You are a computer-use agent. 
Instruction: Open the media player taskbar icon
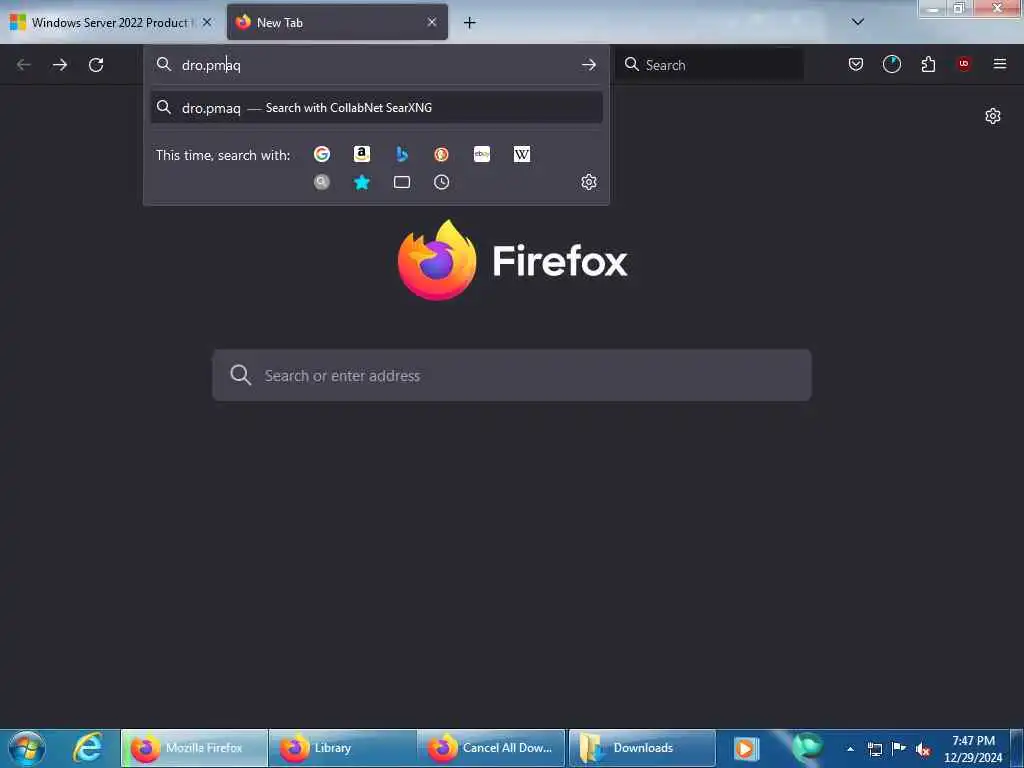pyautogui.click(x=744, y=748)
